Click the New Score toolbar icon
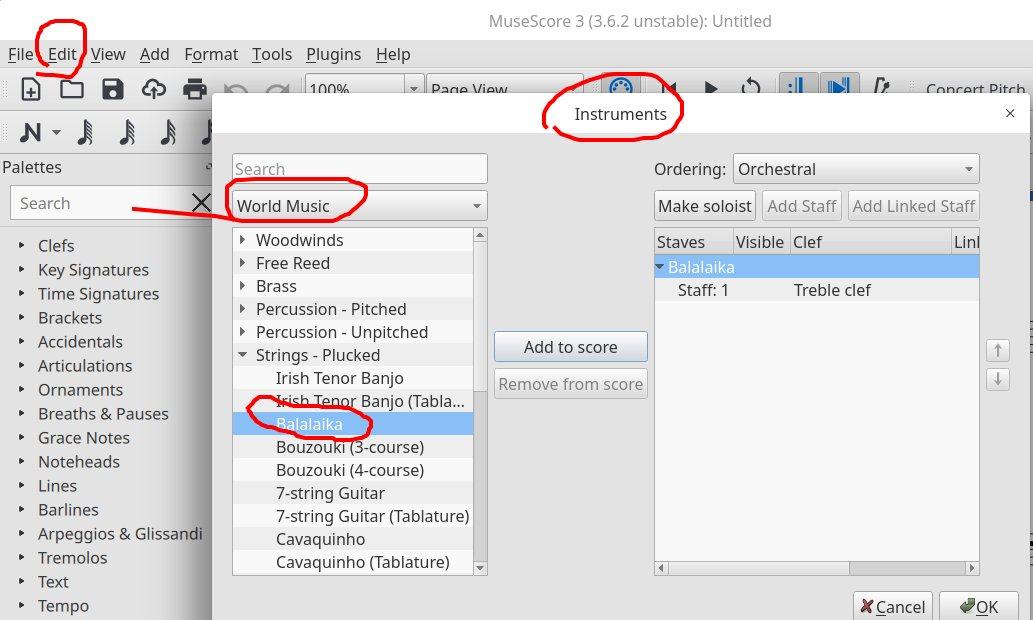 pyautogui.click(x=31, y=88)
